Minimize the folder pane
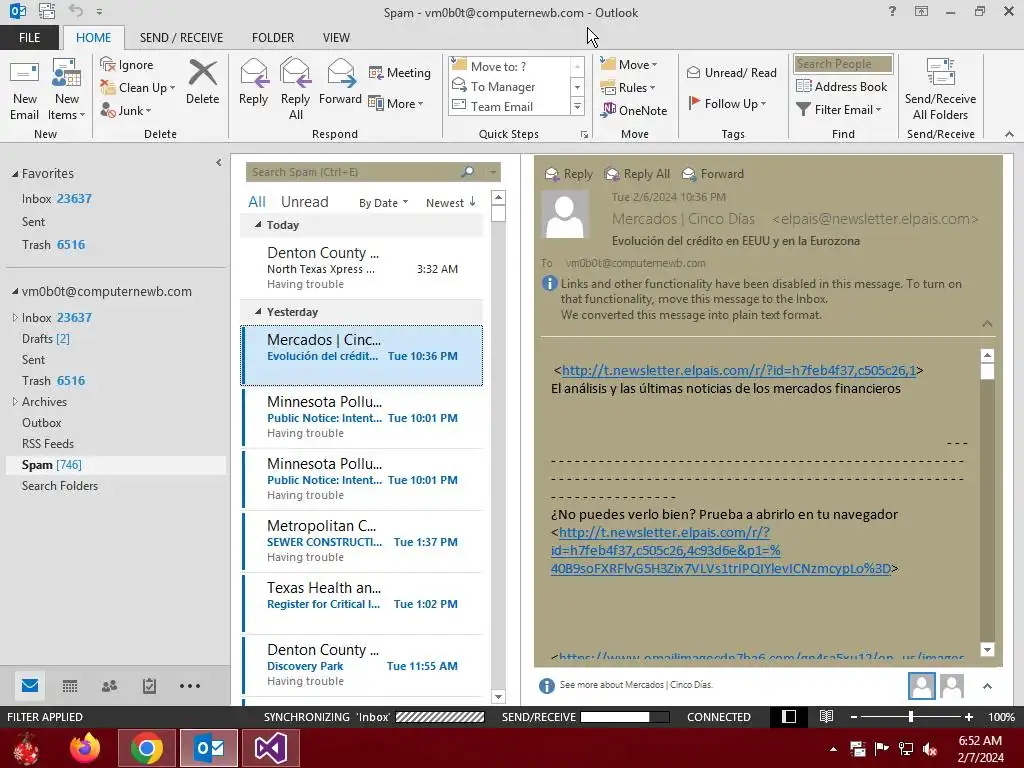Image resolution: width=1024 pixels, height=768 pixels. (219, 163)
